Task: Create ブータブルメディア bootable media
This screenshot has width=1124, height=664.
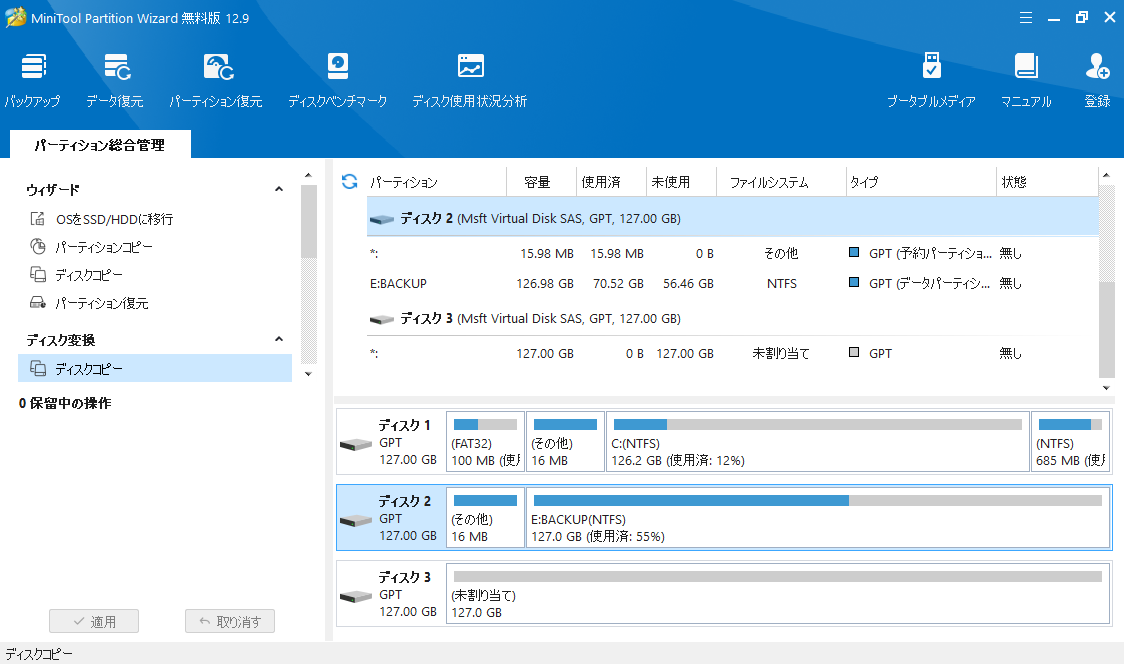Action: (x=931, y=80)
